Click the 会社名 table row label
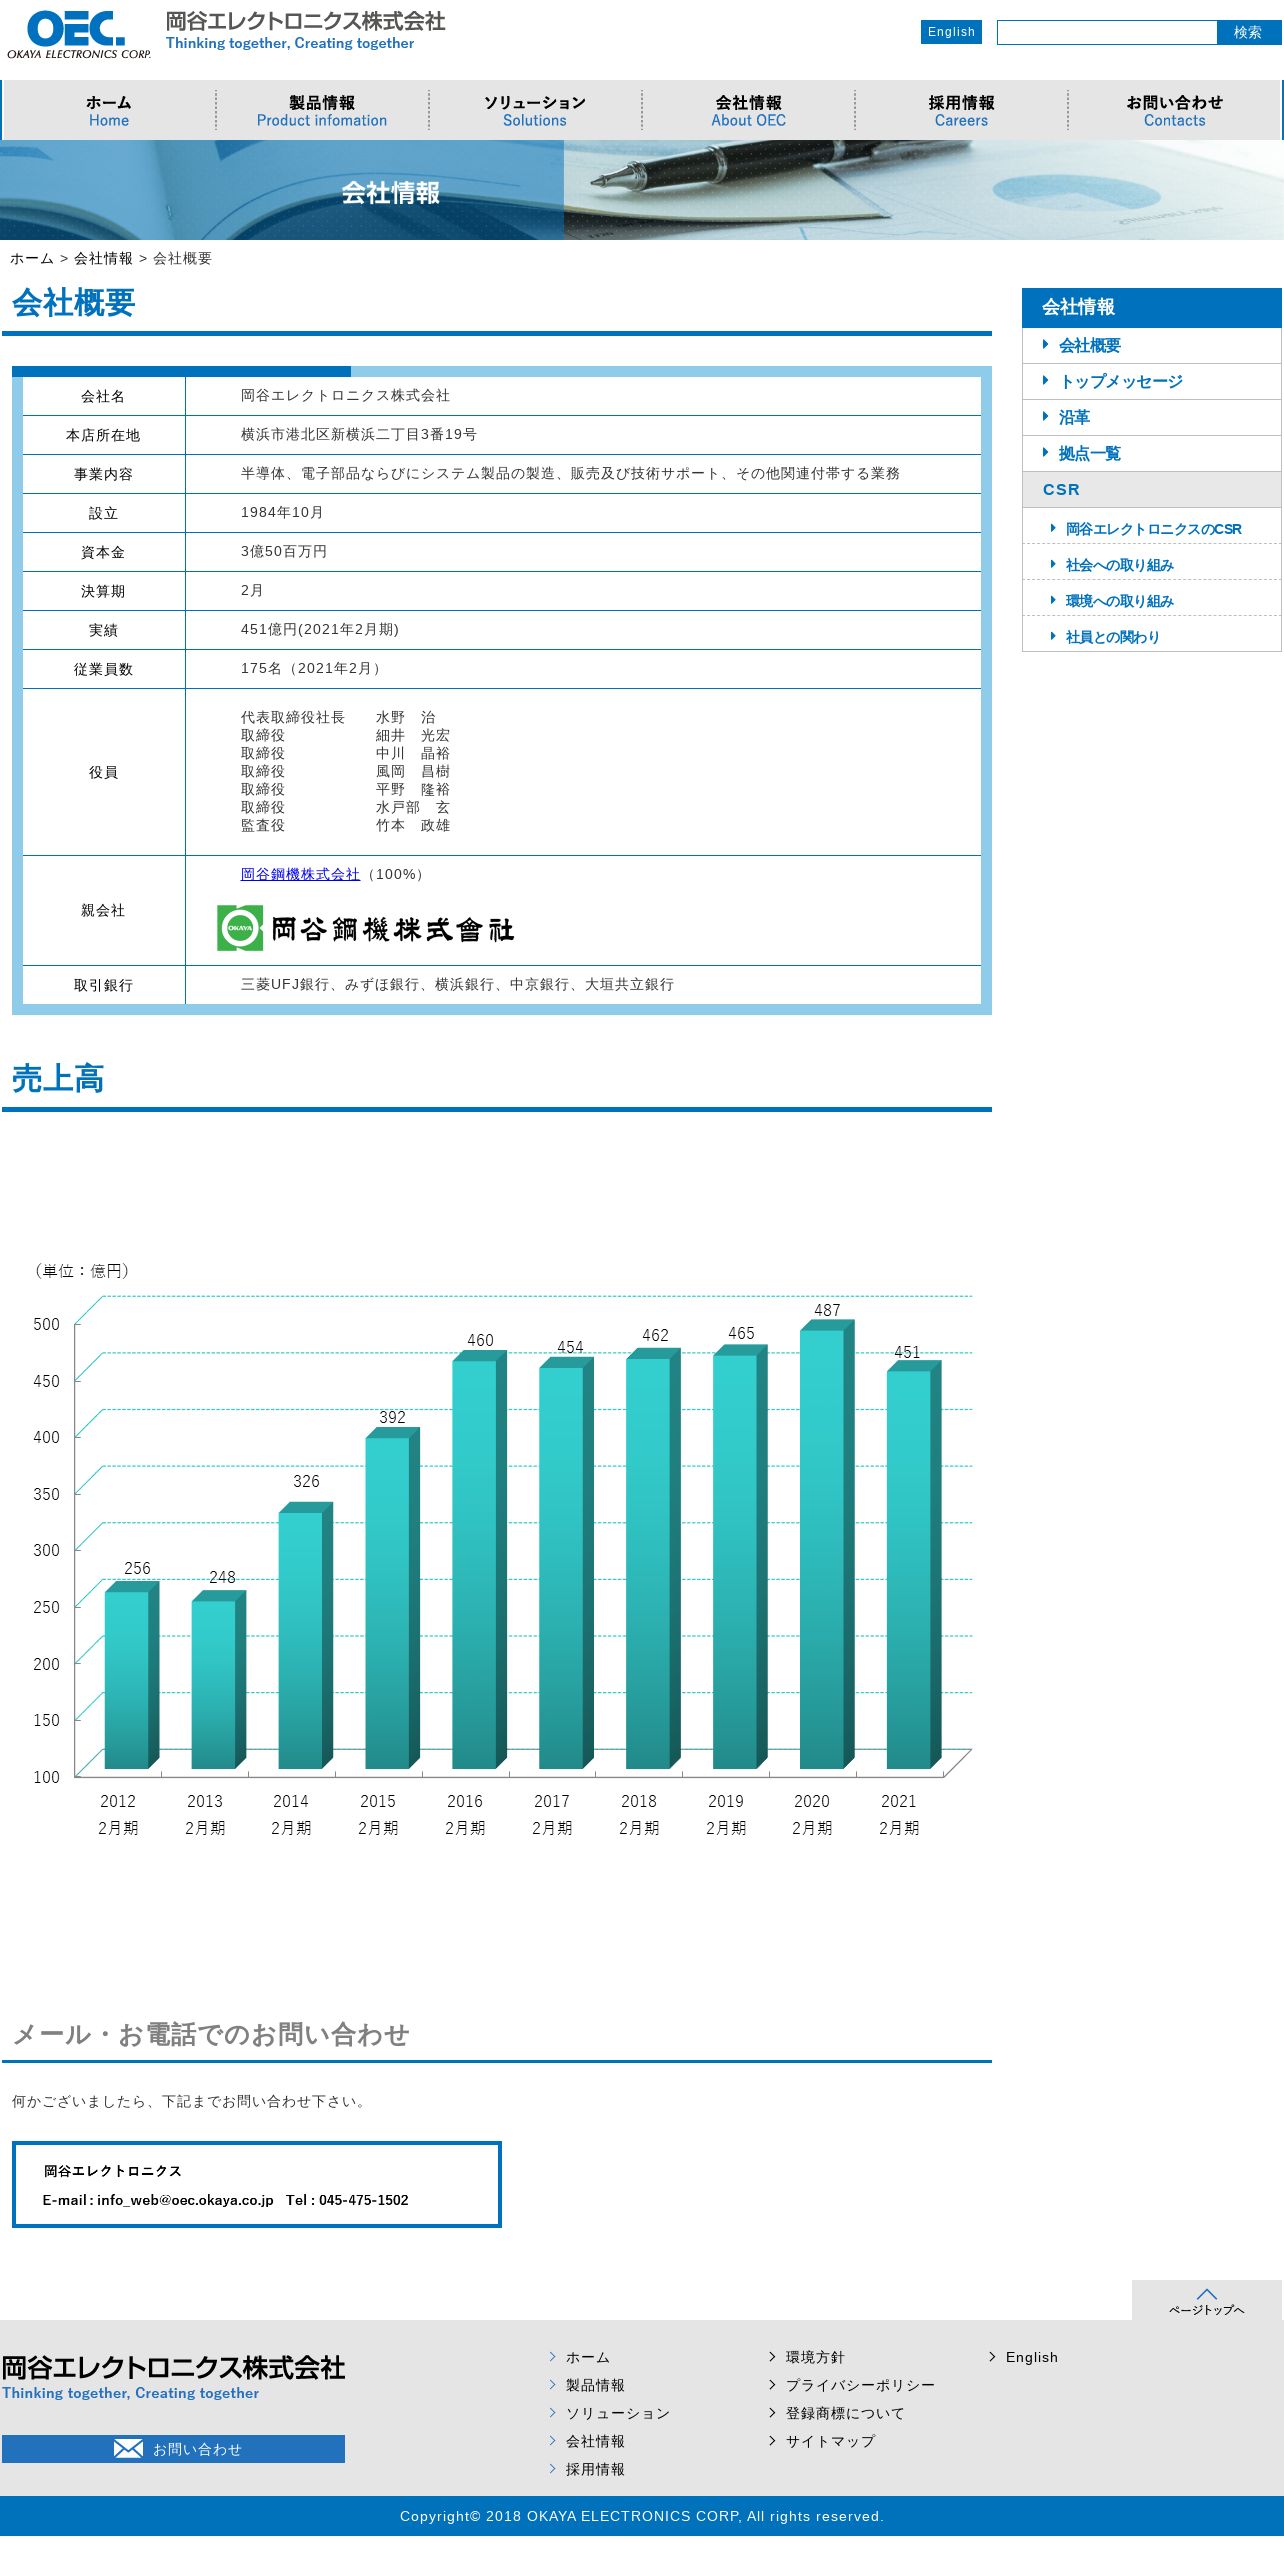Image resolution: width=1284 pixels, height=2568 pixels. point(103,396)
